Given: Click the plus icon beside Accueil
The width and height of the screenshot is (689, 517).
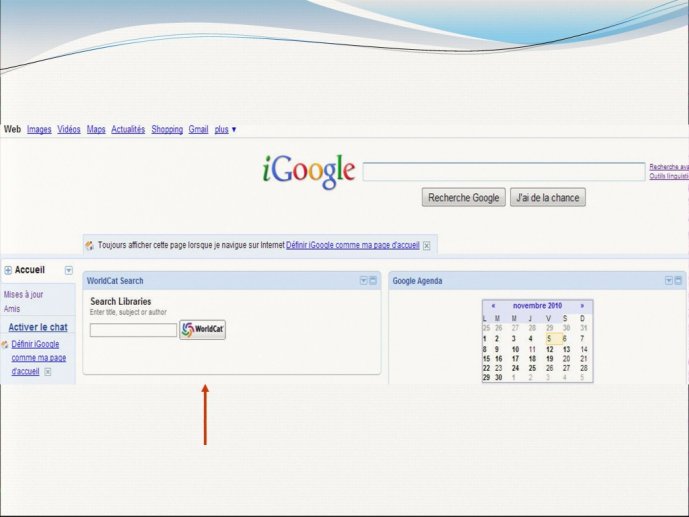Looking at the screenshot, I should point(8,270).
